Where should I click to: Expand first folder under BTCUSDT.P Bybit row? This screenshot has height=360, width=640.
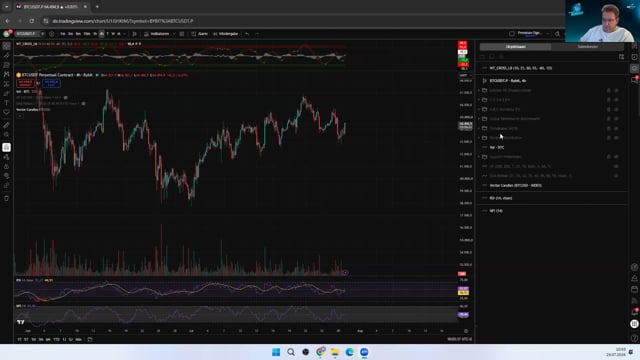point(479,90)
